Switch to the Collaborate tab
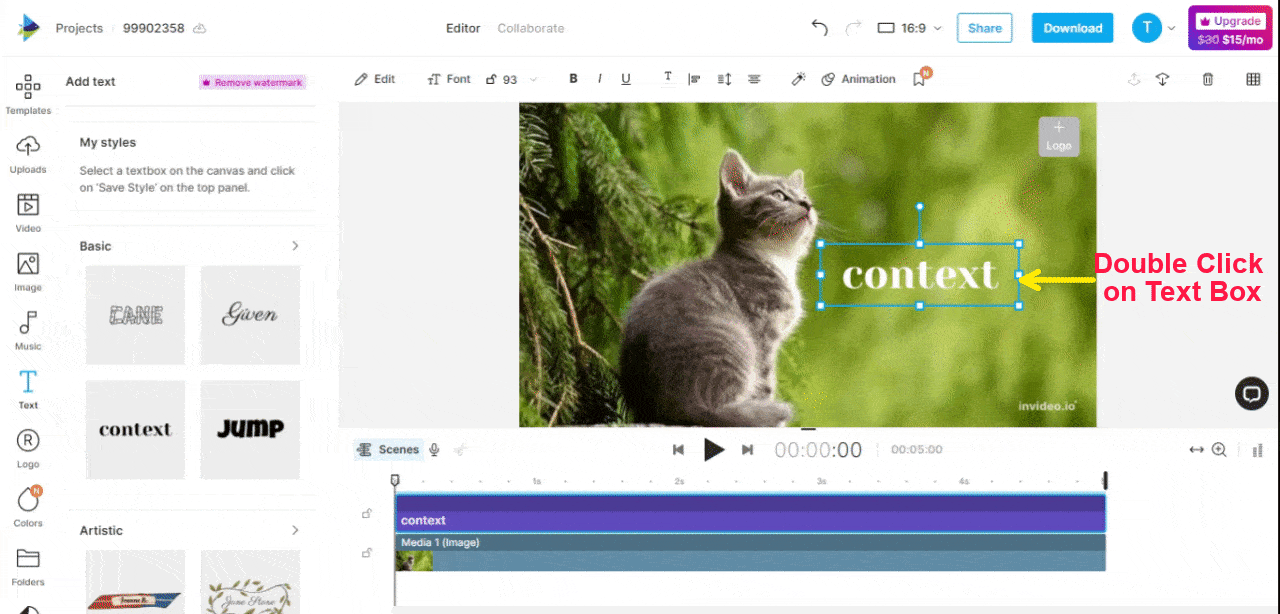 click(531, 28)
